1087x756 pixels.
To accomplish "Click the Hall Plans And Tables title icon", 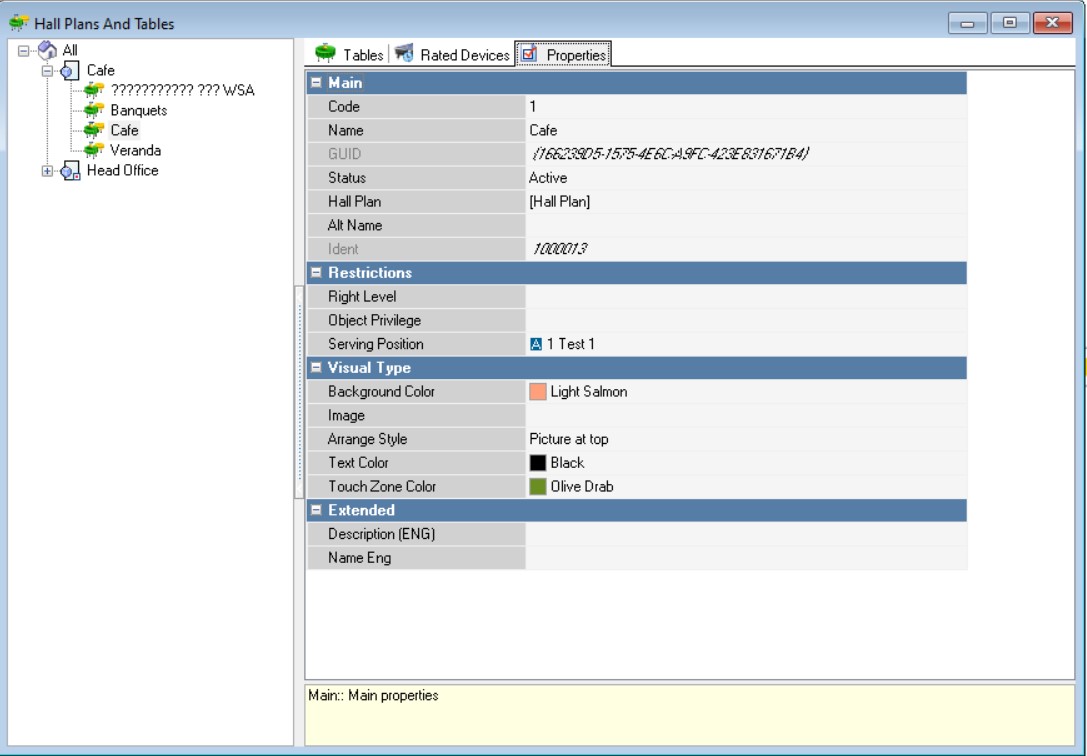I will pyautogui.click(x=19, y=23).
